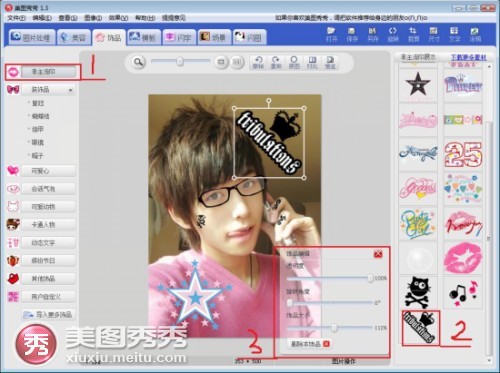The height and width of the screenshot is (373, 500).
Task: Click the 饰品大小 size slider
Action: point(329,328)
